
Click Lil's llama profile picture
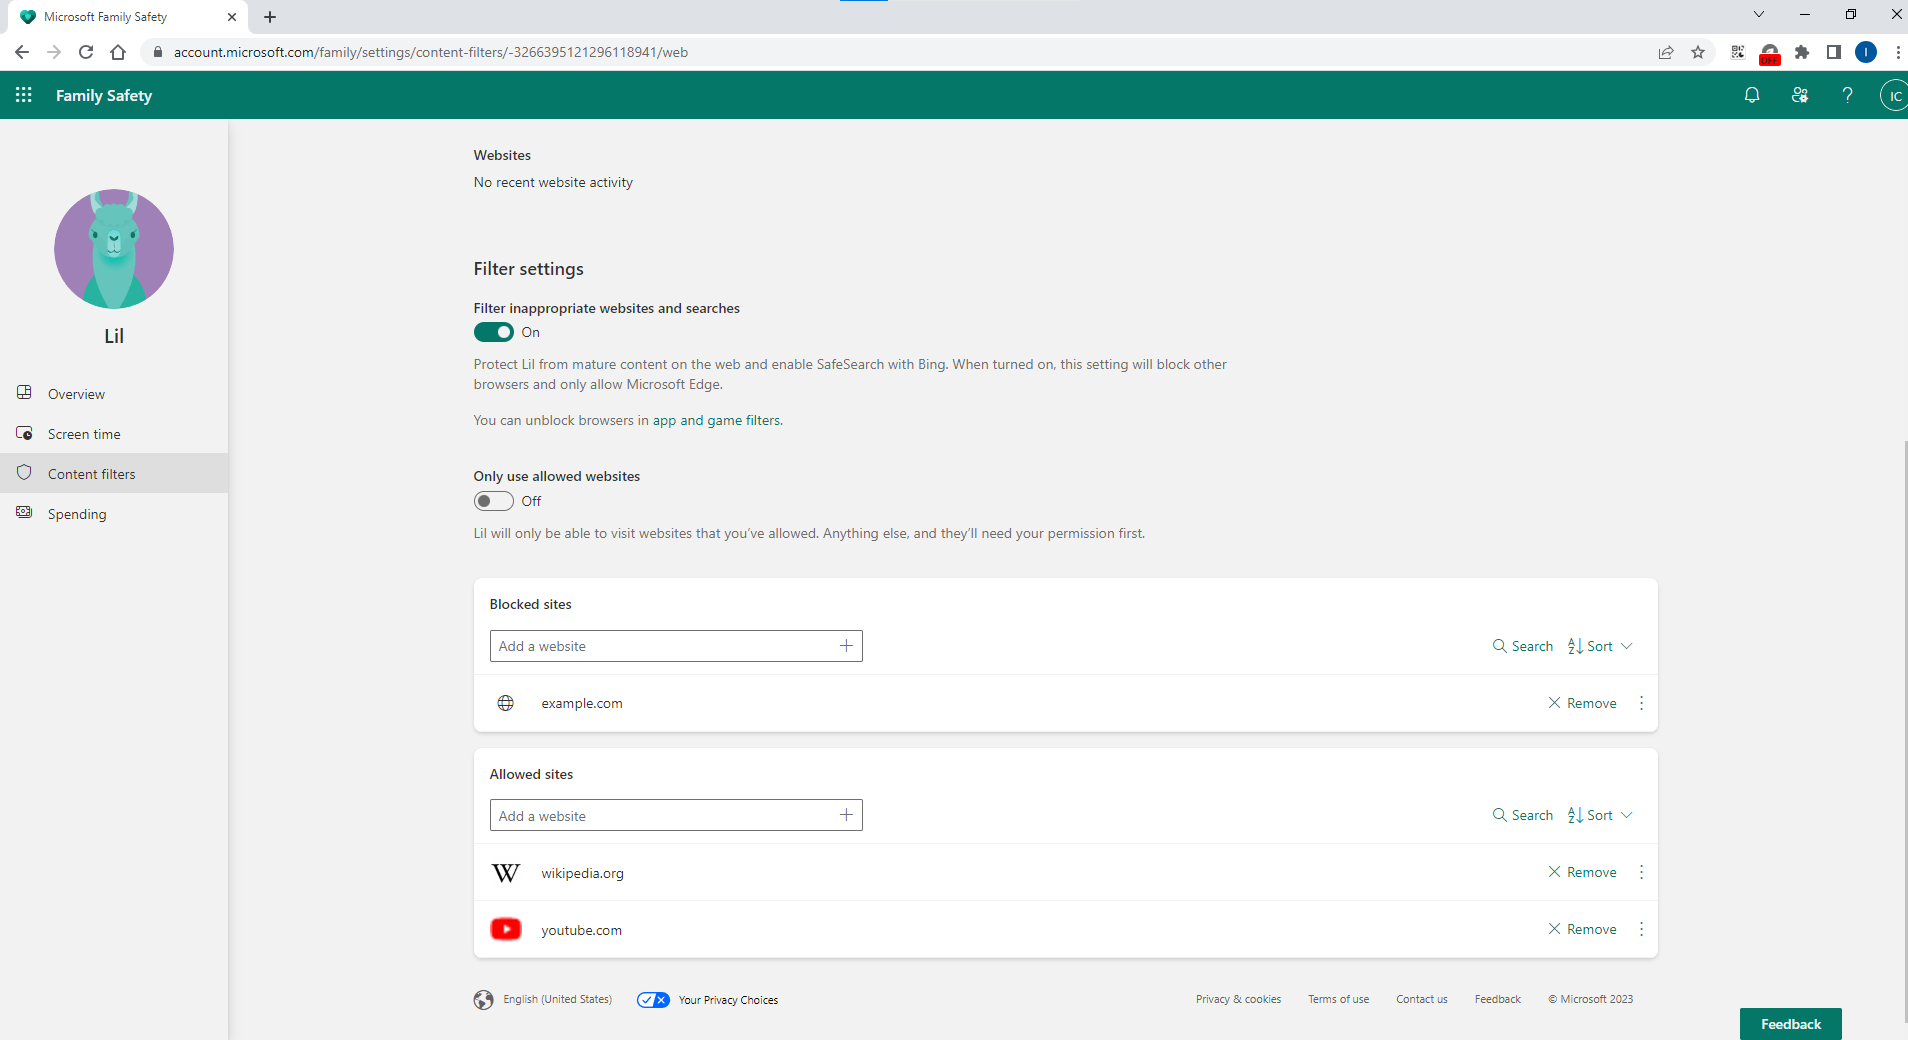tap(114, 249)
